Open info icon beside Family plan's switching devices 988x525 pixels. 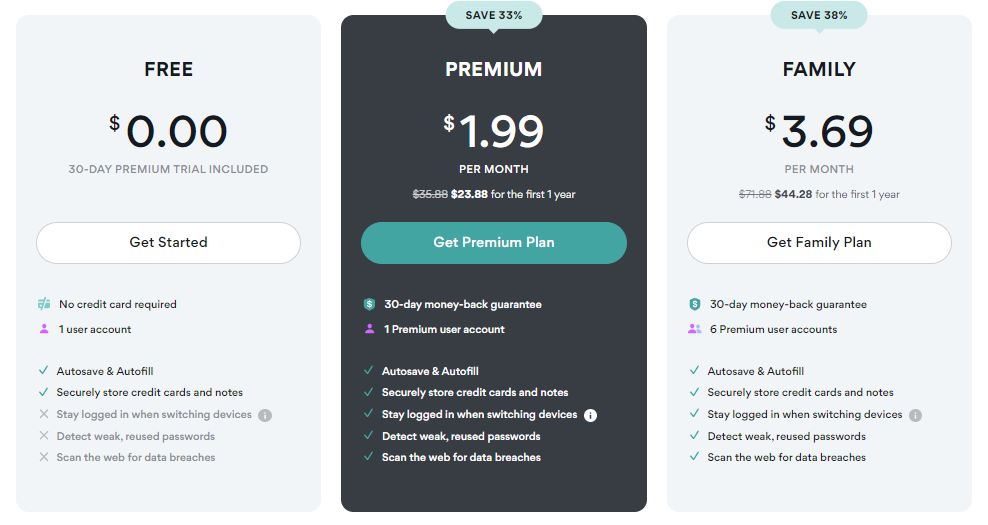[916, 415]
